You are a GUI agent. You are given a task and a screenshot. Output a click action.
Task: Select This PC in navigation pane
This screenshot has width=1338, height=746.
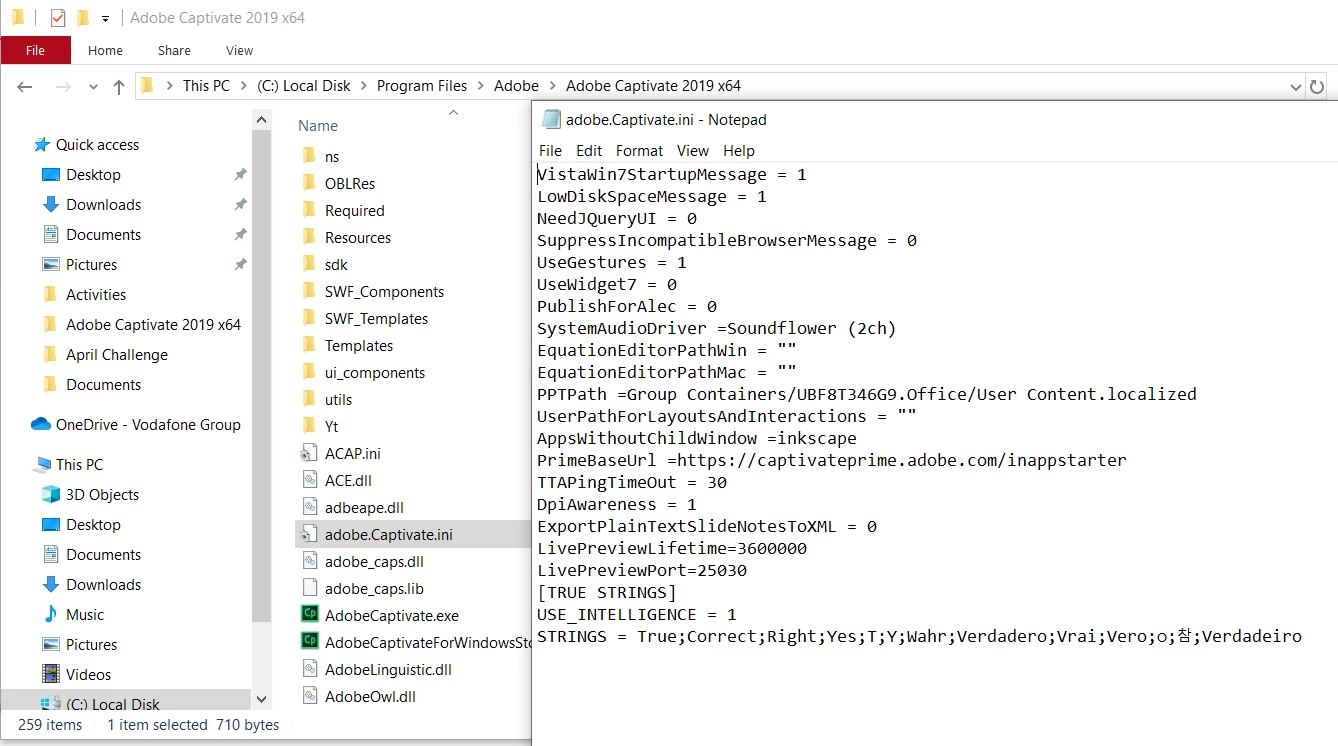(79, 465)
